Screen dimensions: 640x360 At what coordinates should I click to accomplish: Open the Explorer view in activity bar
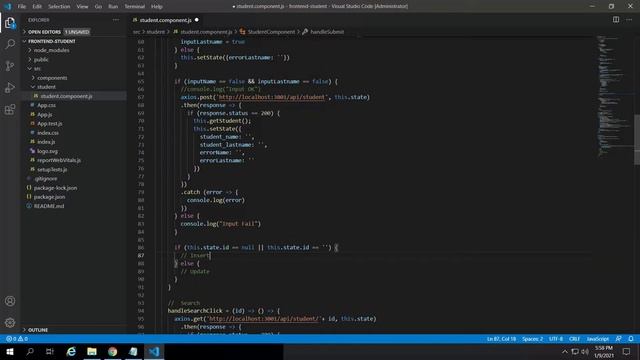pyautogui.click(x=10, y=23)
